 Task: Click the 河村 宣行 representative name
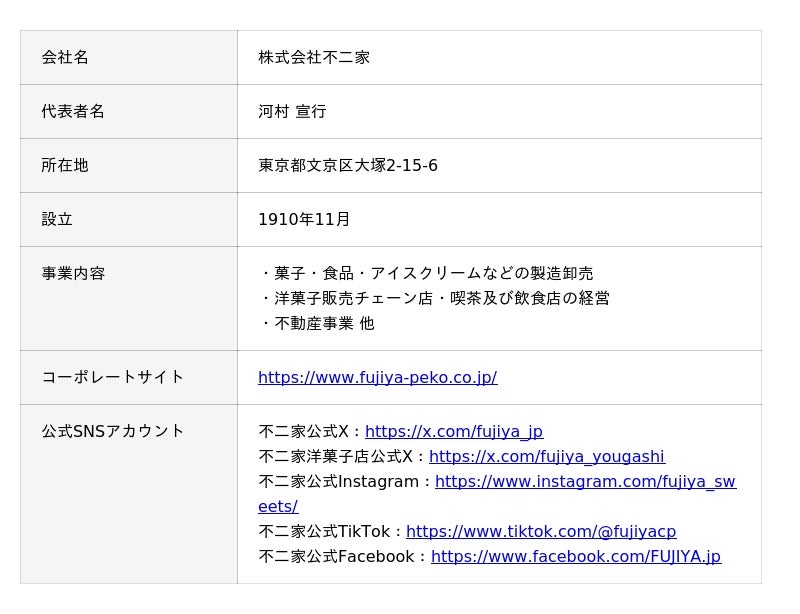[292, 112]
